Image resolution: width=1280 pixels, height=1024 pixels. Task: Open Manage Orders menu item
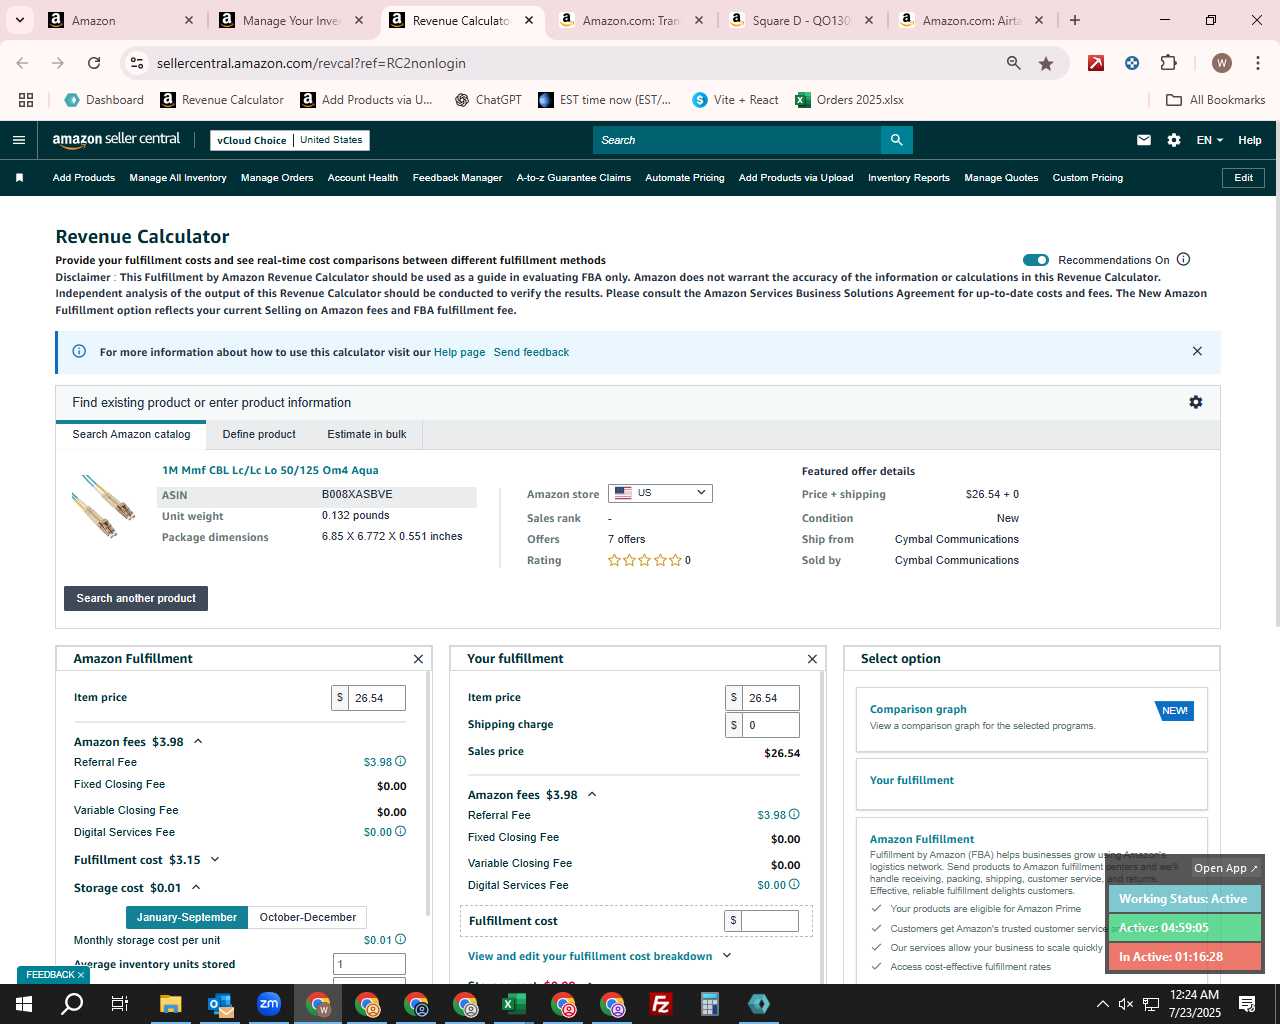tap(277, 178)
